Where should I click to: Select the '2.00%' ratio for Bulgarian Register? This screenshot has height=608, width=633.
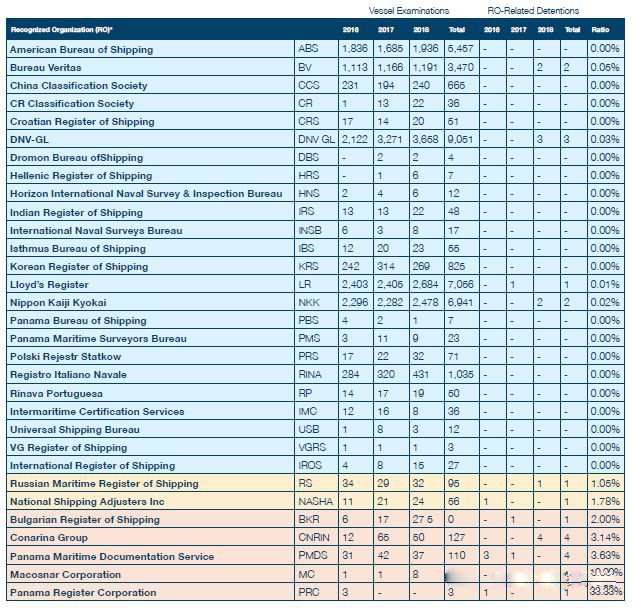(x=605, y=519)
